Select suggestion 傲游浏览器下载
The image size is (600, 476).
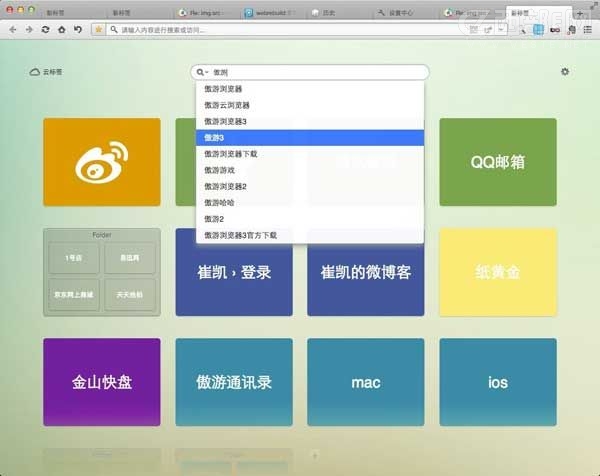point(231,154)
